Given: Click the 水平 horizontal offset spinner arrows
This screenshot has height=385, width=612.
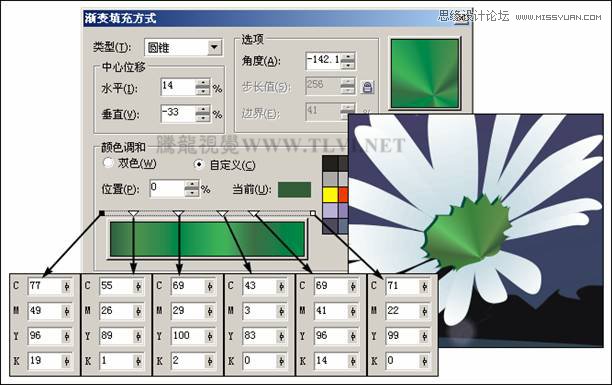Looking at the screenshot, I should click(203, 87).
